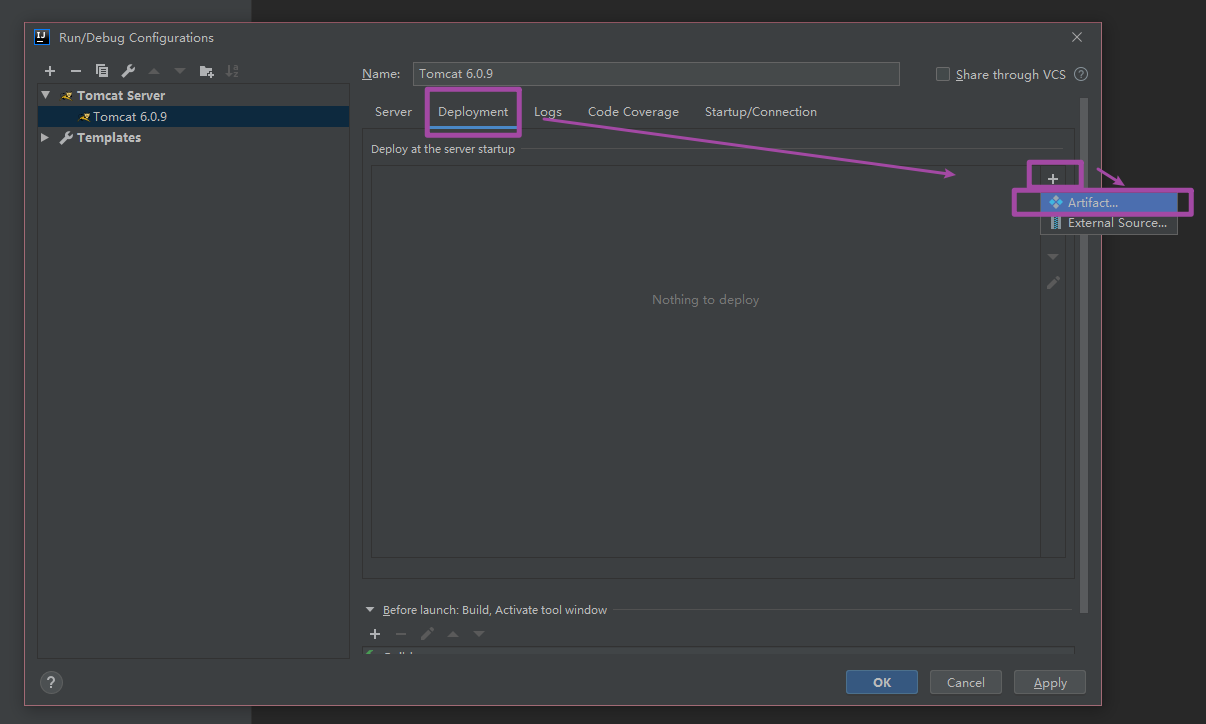Copy the selected configuration

102,71
